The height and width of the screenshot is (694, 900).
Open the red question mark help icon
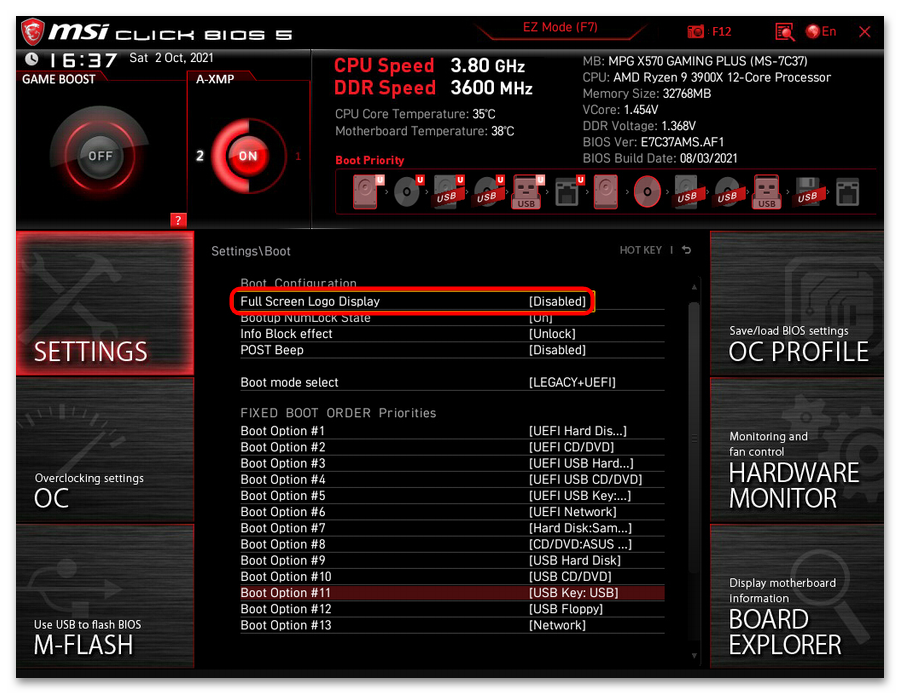coord(178,220)
